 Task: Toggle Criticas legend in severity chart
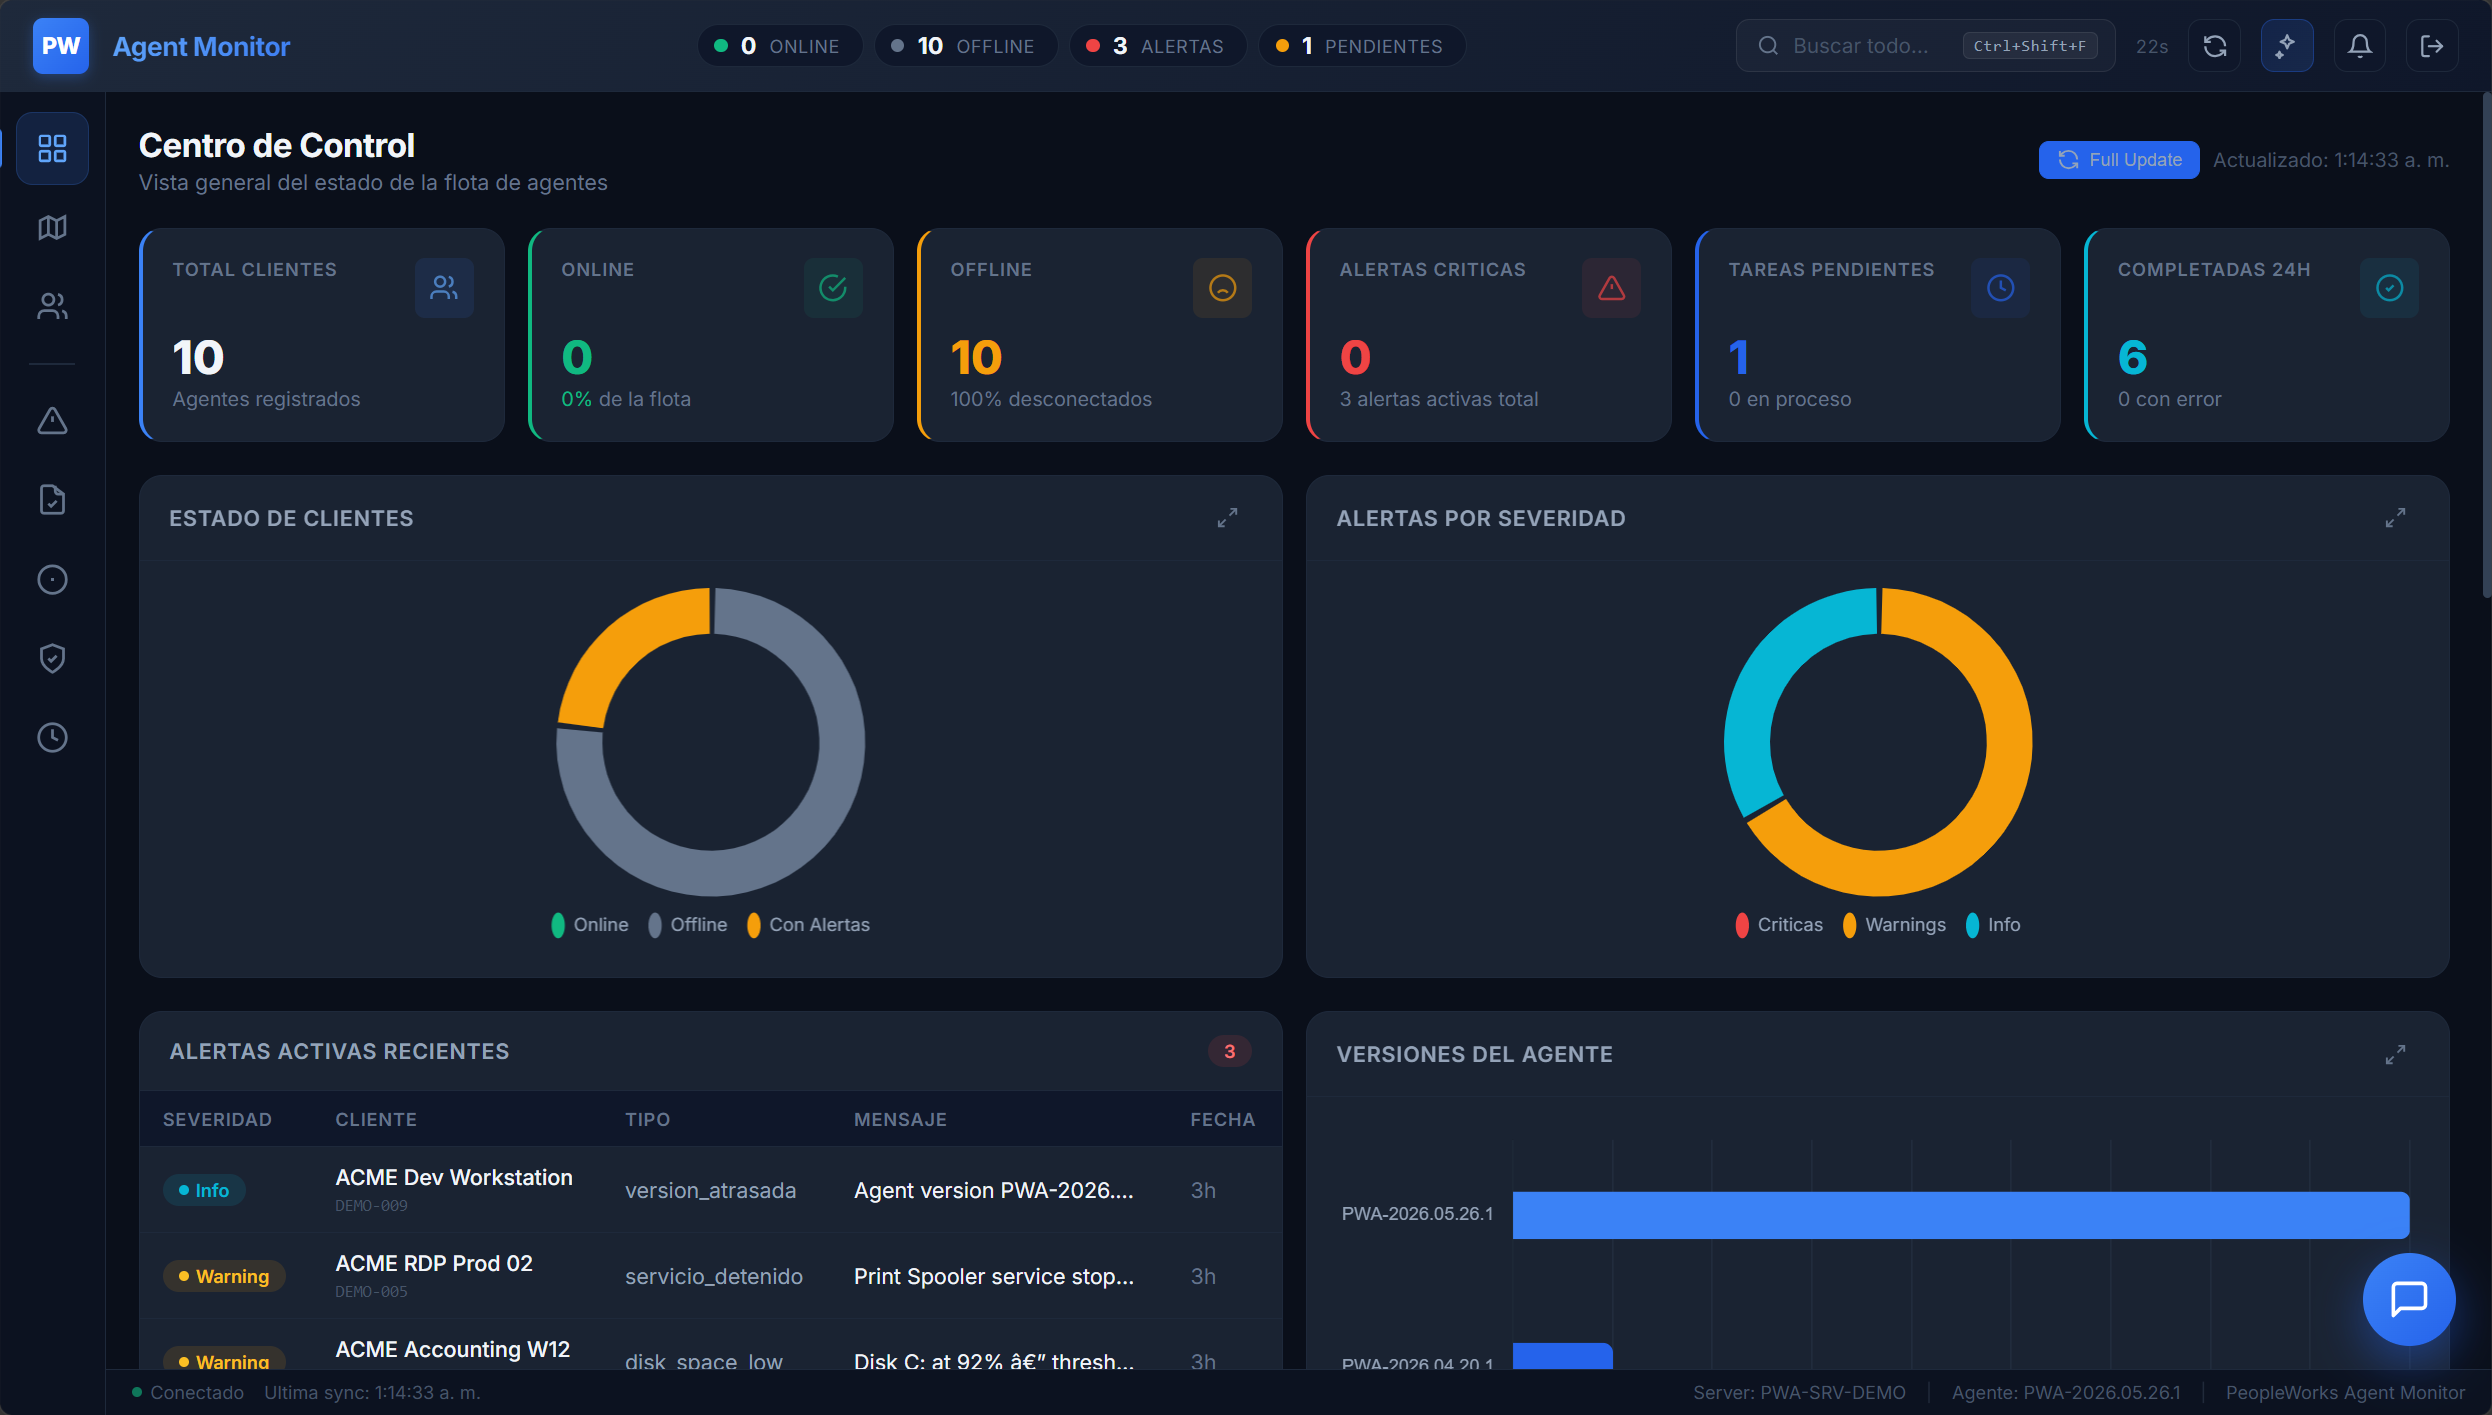click(1779, 925)
